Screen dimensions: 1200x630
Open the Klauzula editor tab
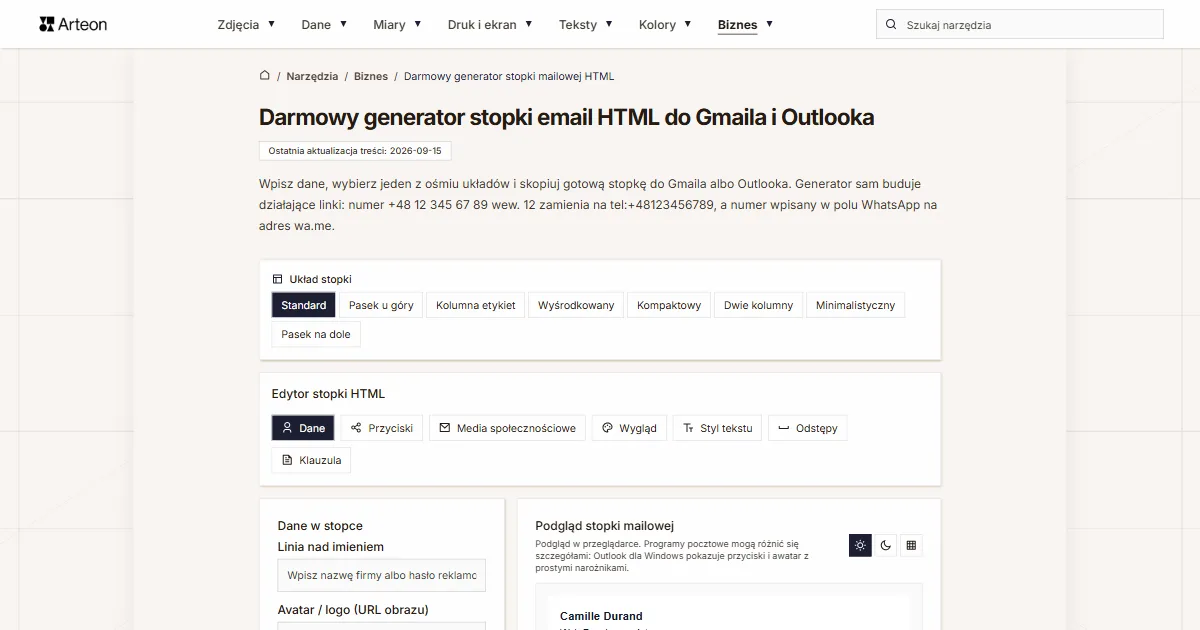pyautogui.click(x=311, y=460)
